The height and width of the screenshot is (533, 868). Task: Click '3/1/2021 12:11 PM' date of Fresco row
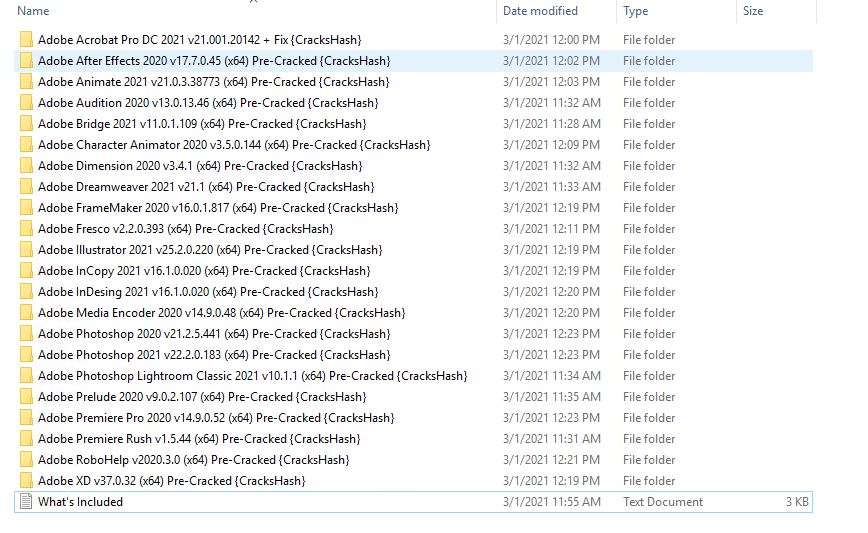(x=551, y=229)
